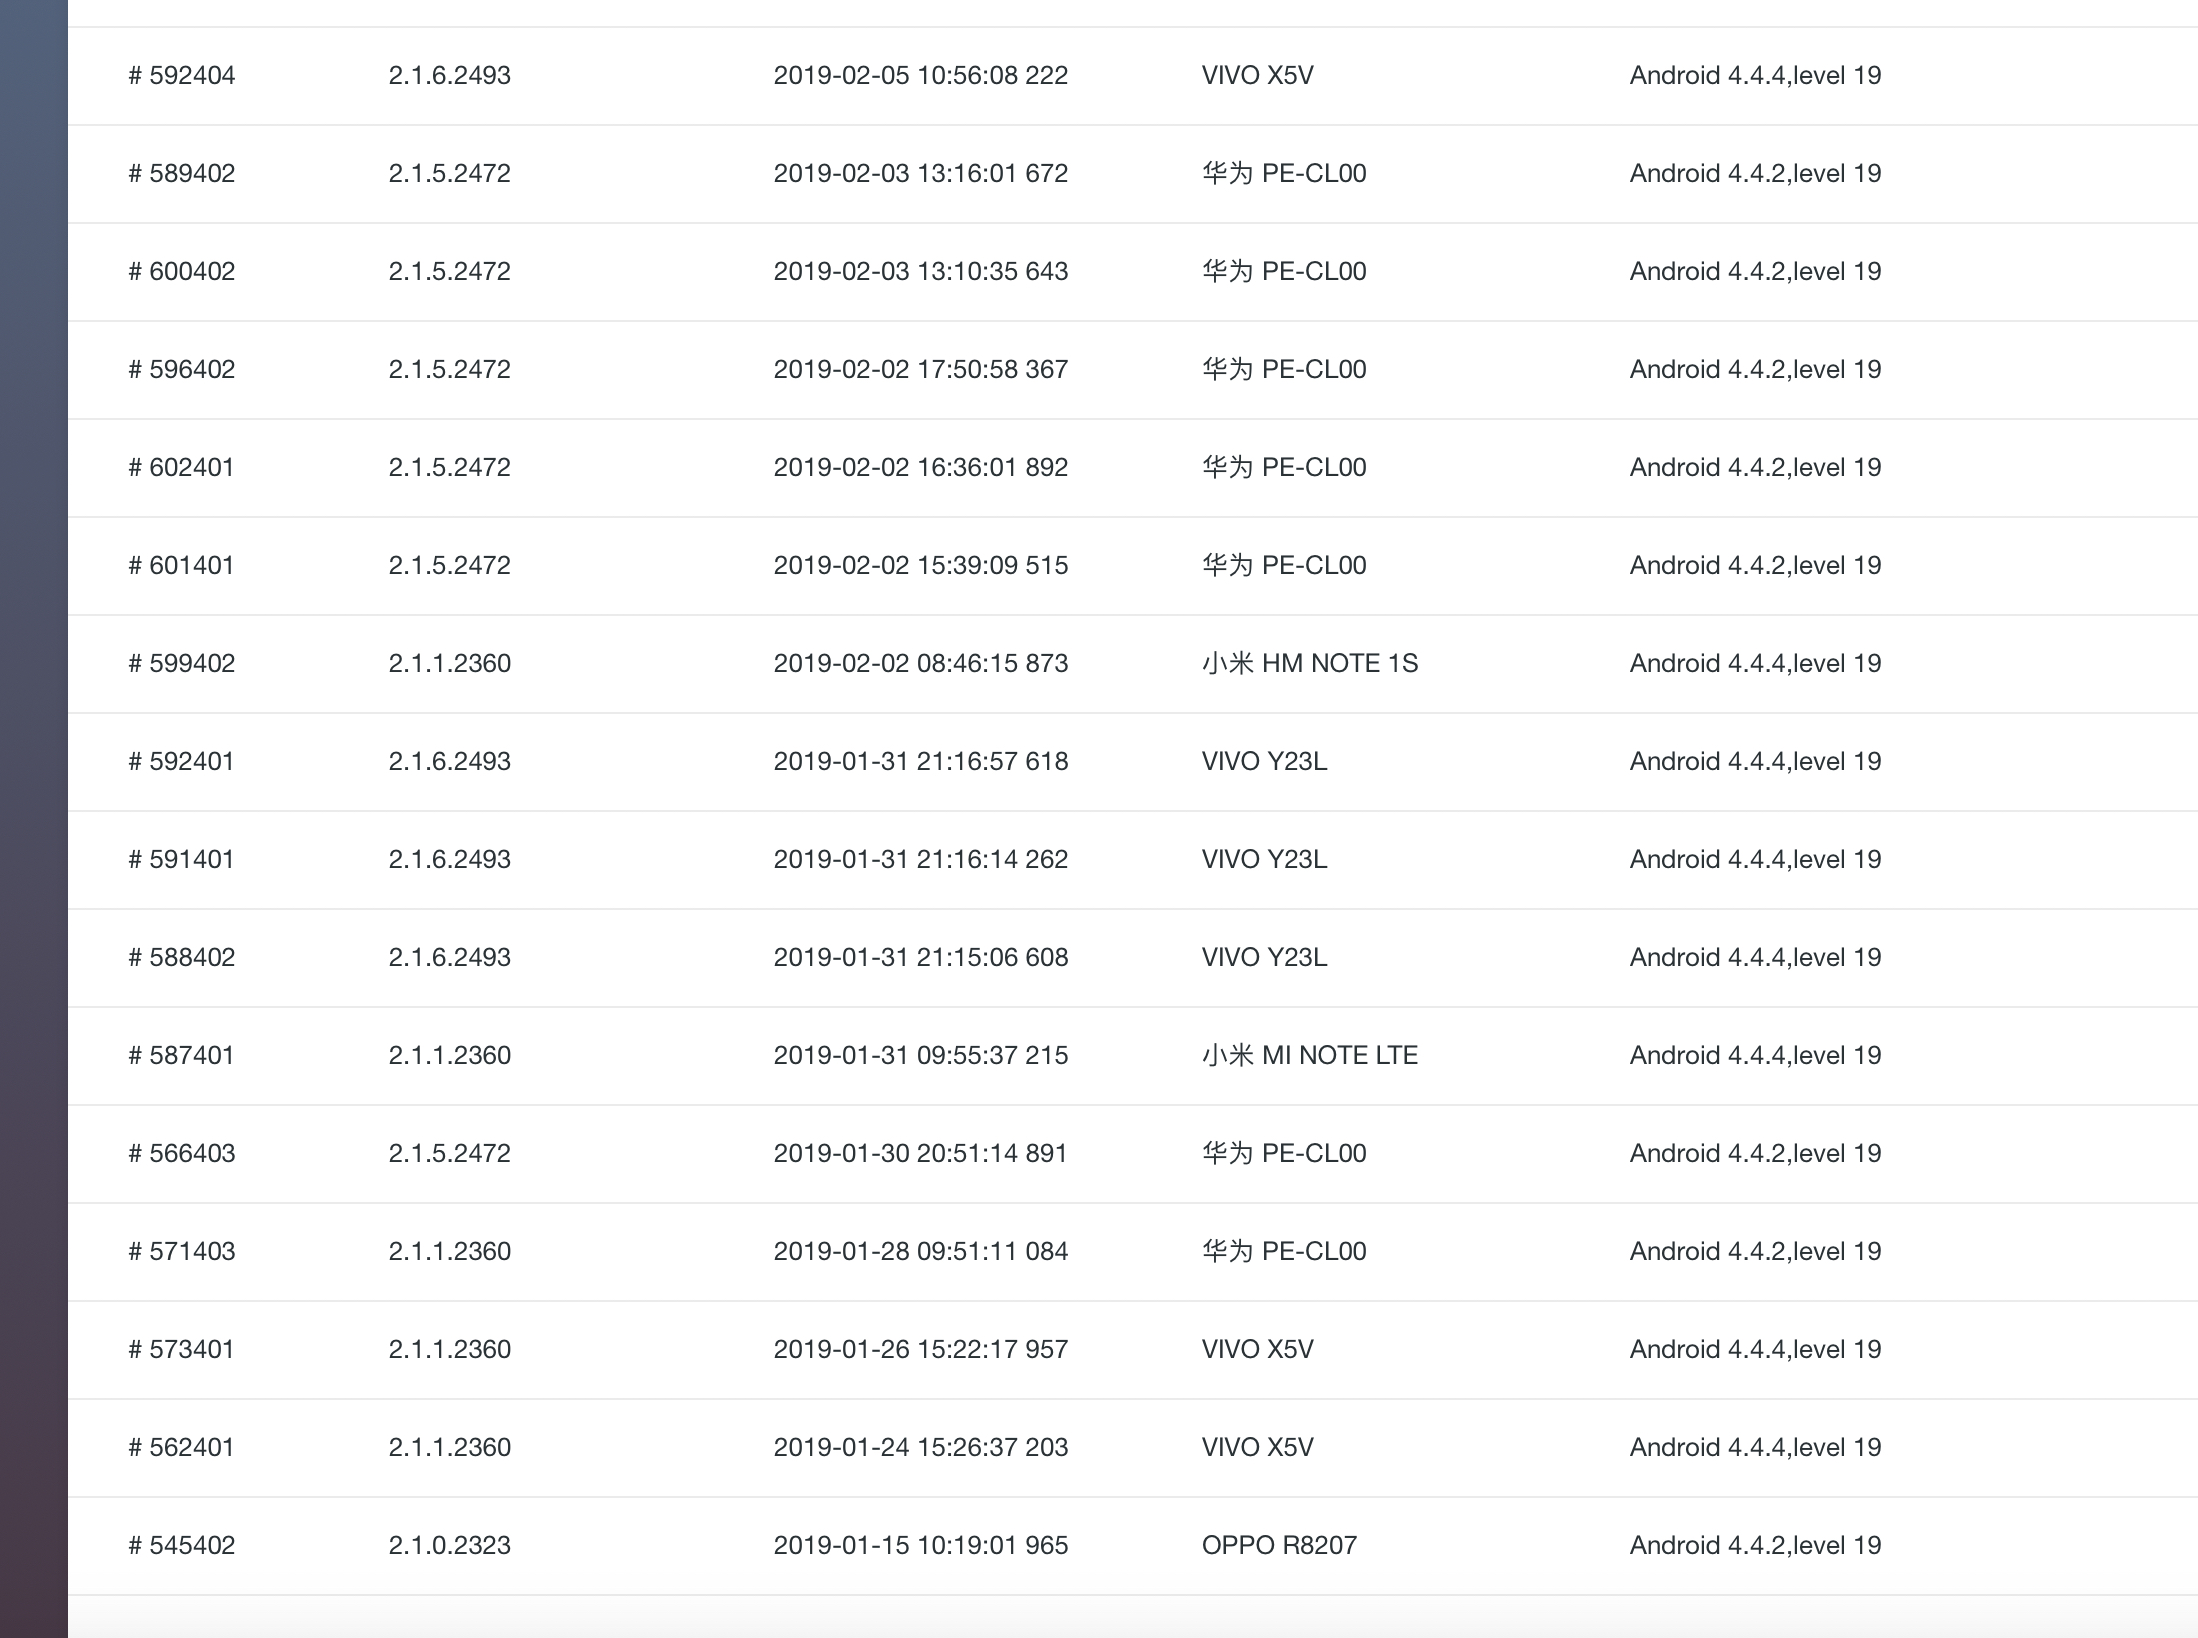This screenshot has width=2198, height=1638.
Task: Open entry # 601401 for 华为 PE-CL00
Action: 180,565
